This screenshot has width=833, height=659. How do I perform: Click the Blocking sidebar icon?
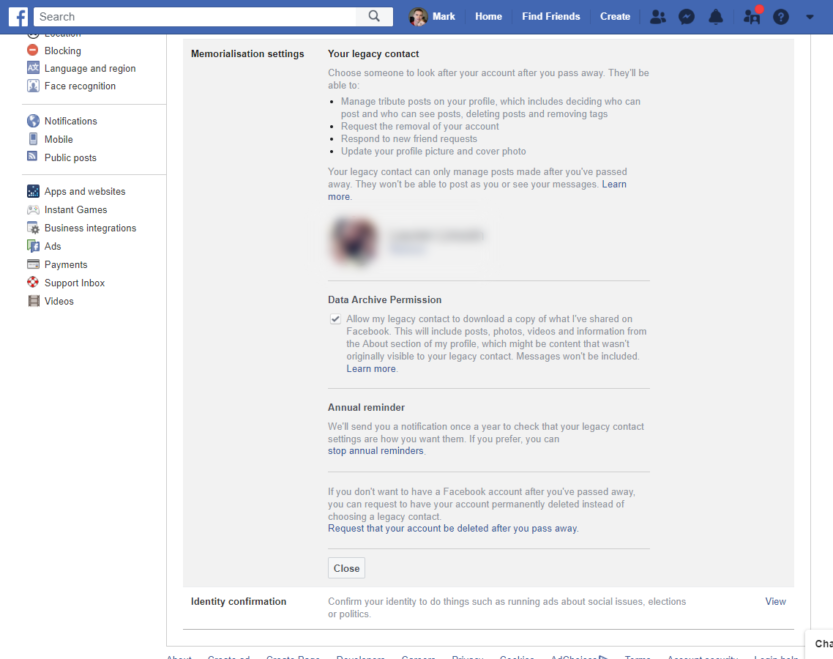[33, 50]
